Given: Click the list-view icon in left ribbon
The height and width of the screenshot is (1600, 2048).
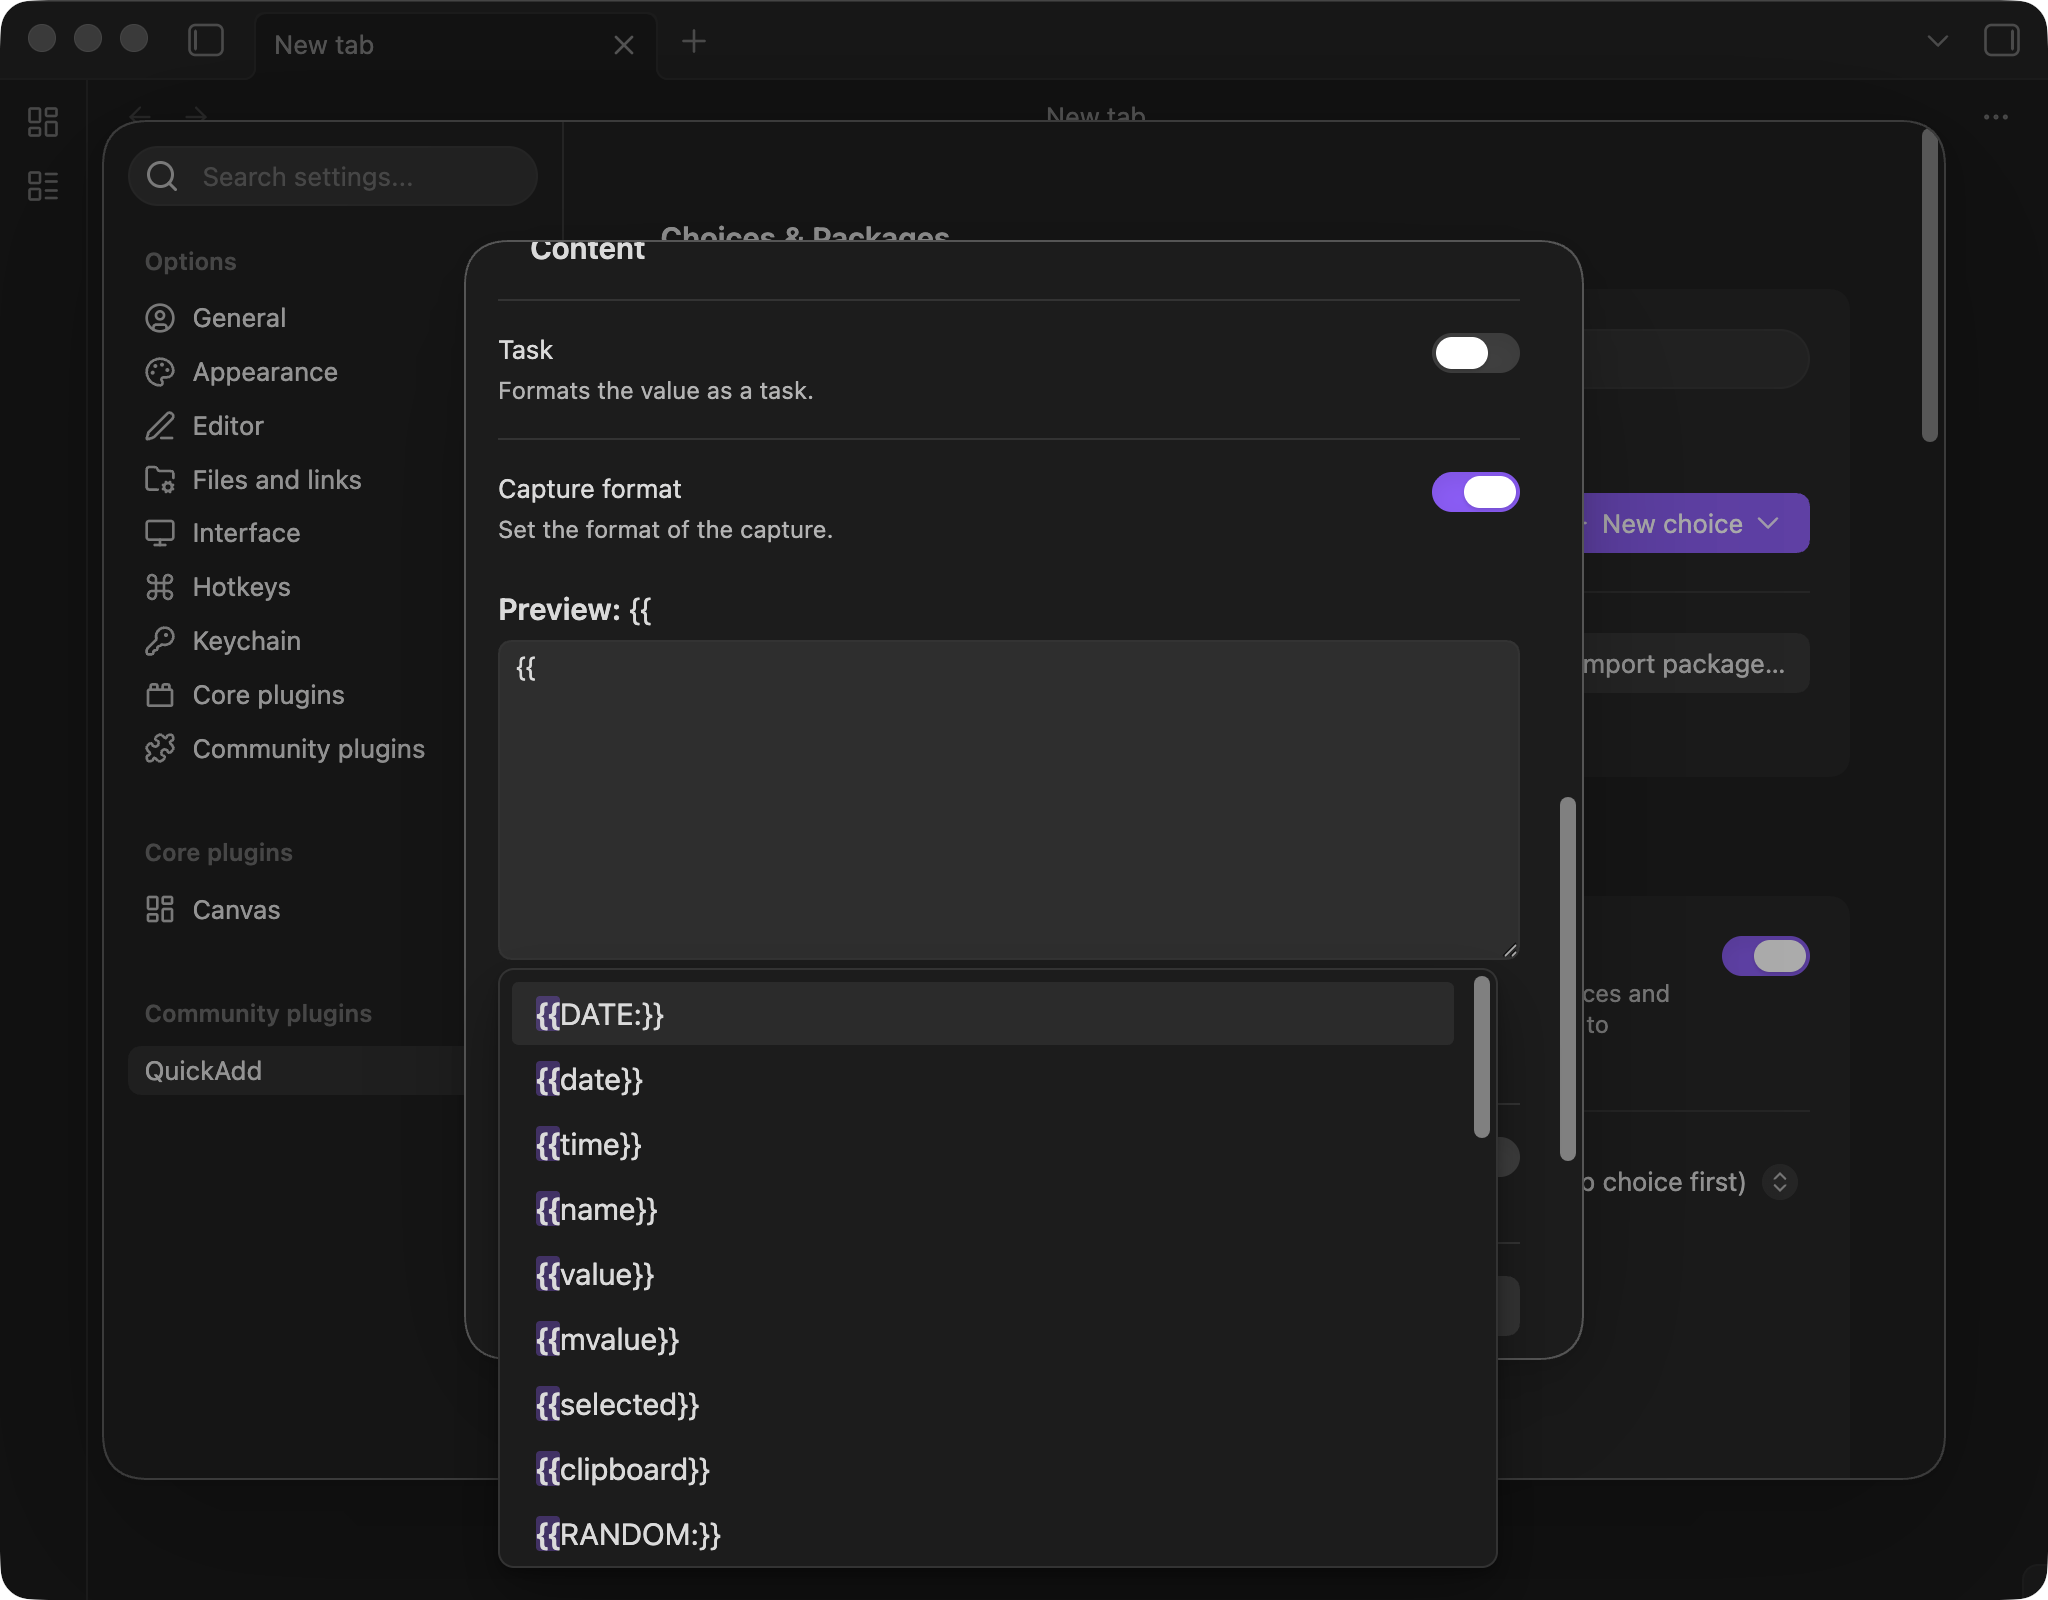Looking at the screenshot, I should pyautogui.click(x=43, y=185).
